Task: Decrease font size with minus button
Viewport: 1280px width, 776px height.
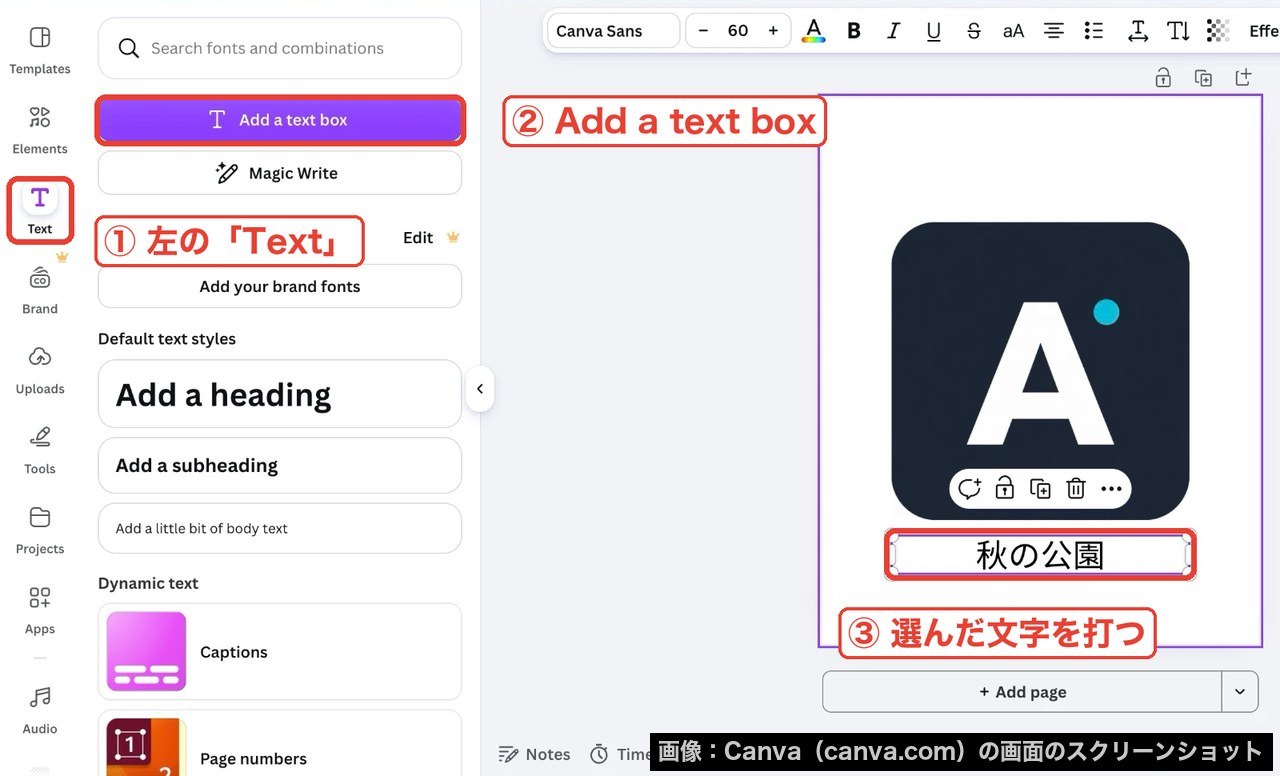Action: pyautogui.click(x=703, y=31)
